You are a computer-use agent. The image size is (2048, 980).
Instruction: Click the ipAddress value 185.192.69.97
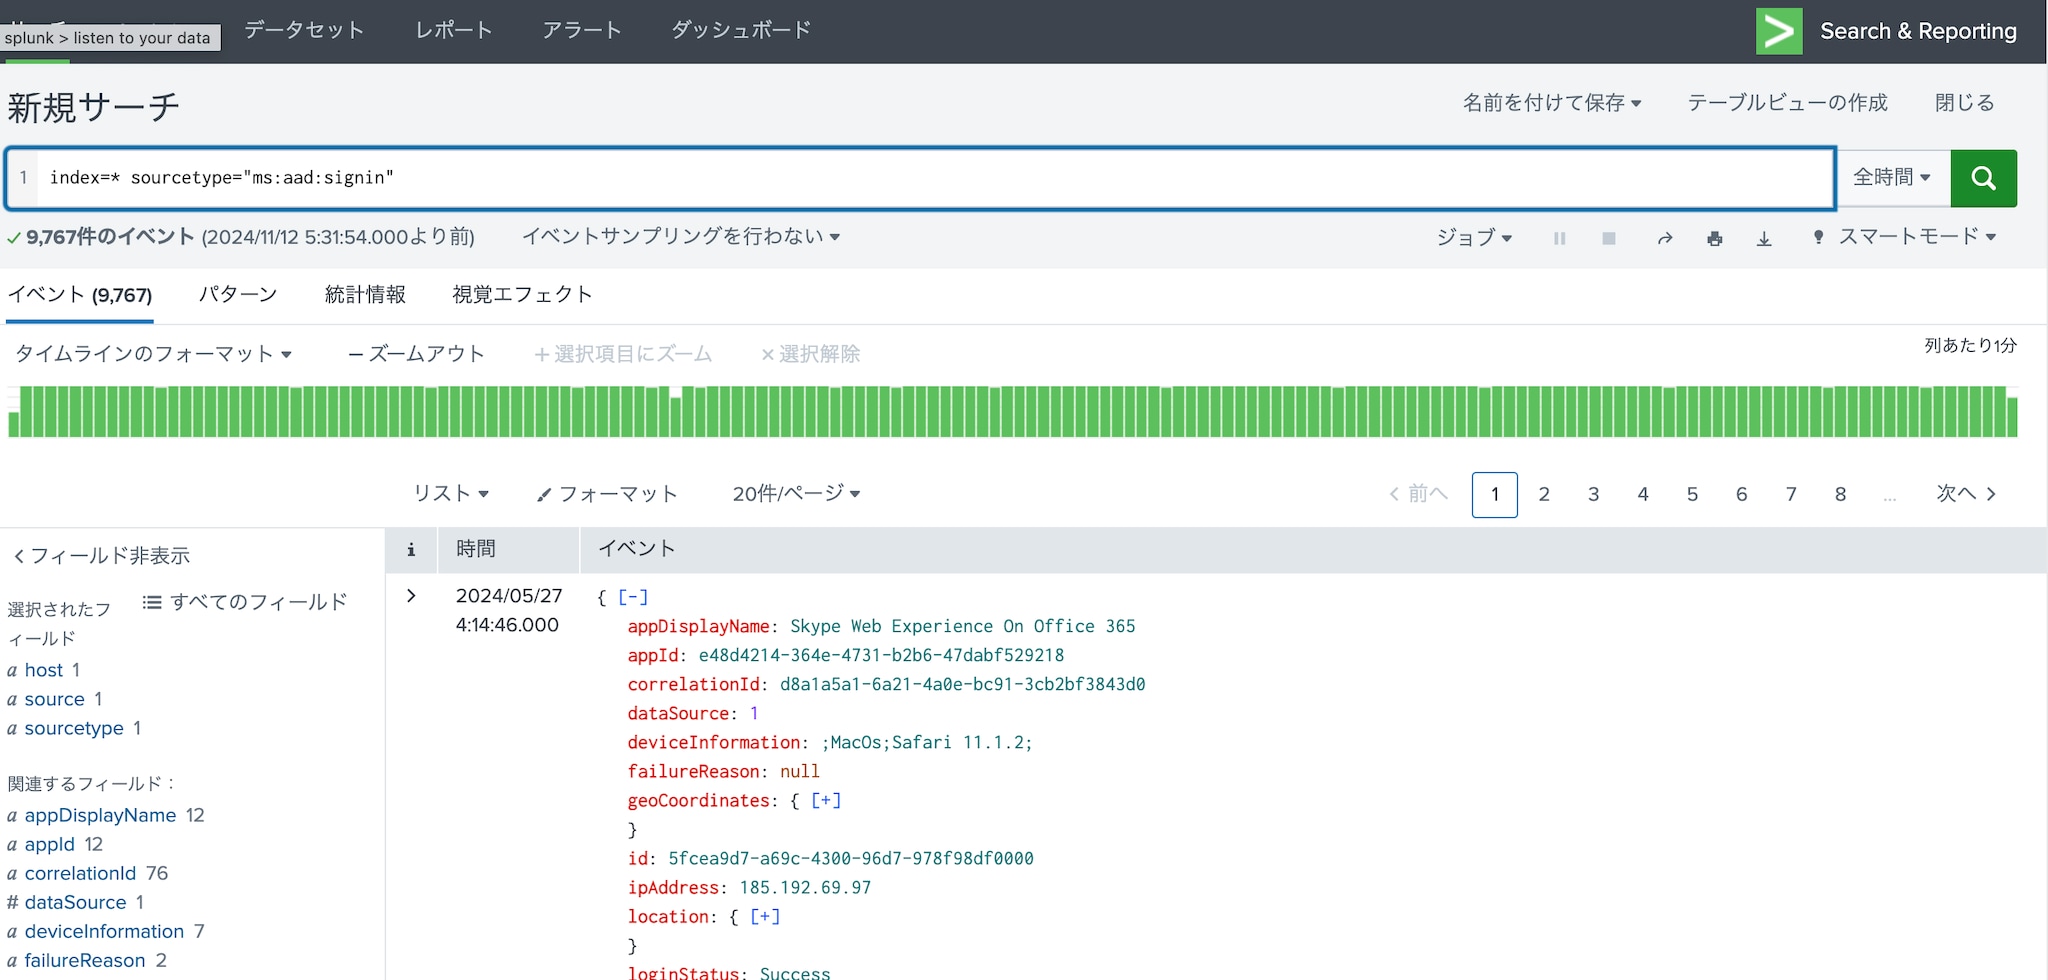pyautogui.click(x=805, y=887)
